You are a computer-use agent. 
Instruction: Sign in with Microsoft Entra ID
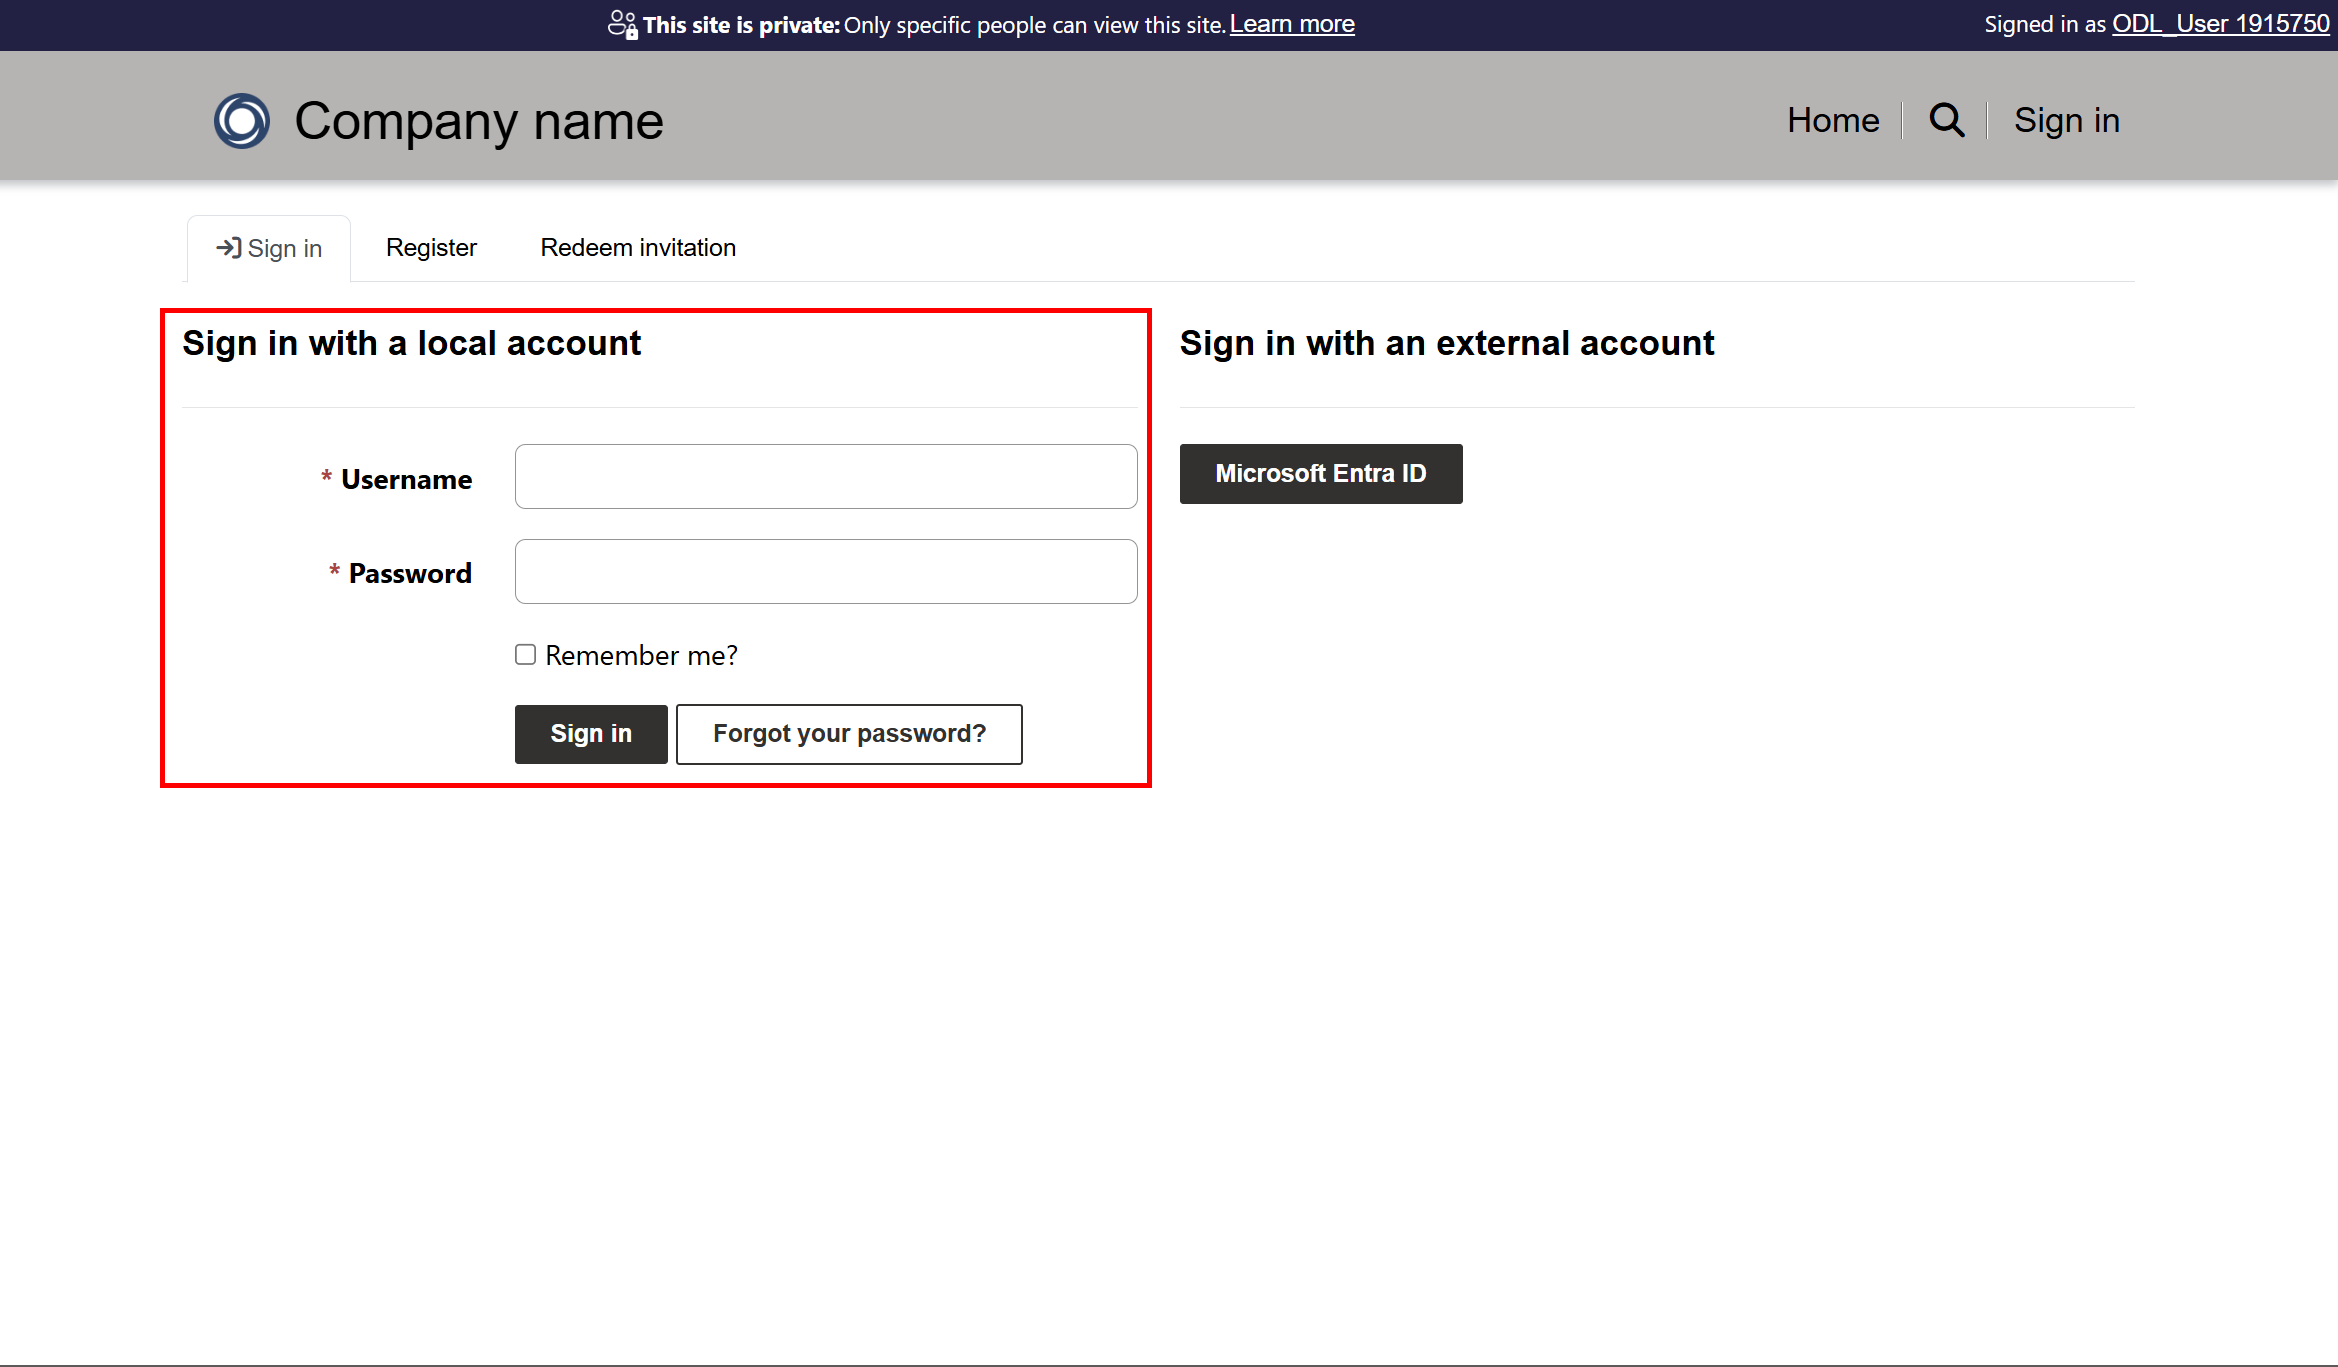coord(1320,473)
